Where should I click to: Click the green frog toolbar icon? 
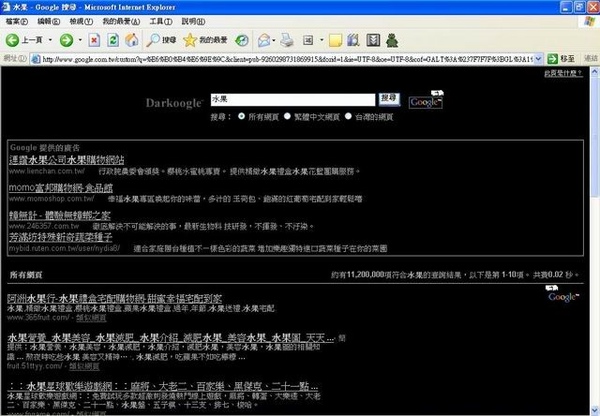[392, 40]
